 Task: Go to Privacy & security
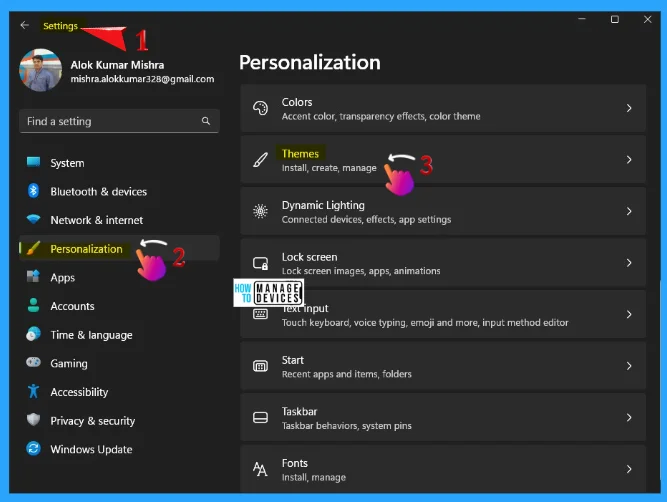(x=119, y=421)
